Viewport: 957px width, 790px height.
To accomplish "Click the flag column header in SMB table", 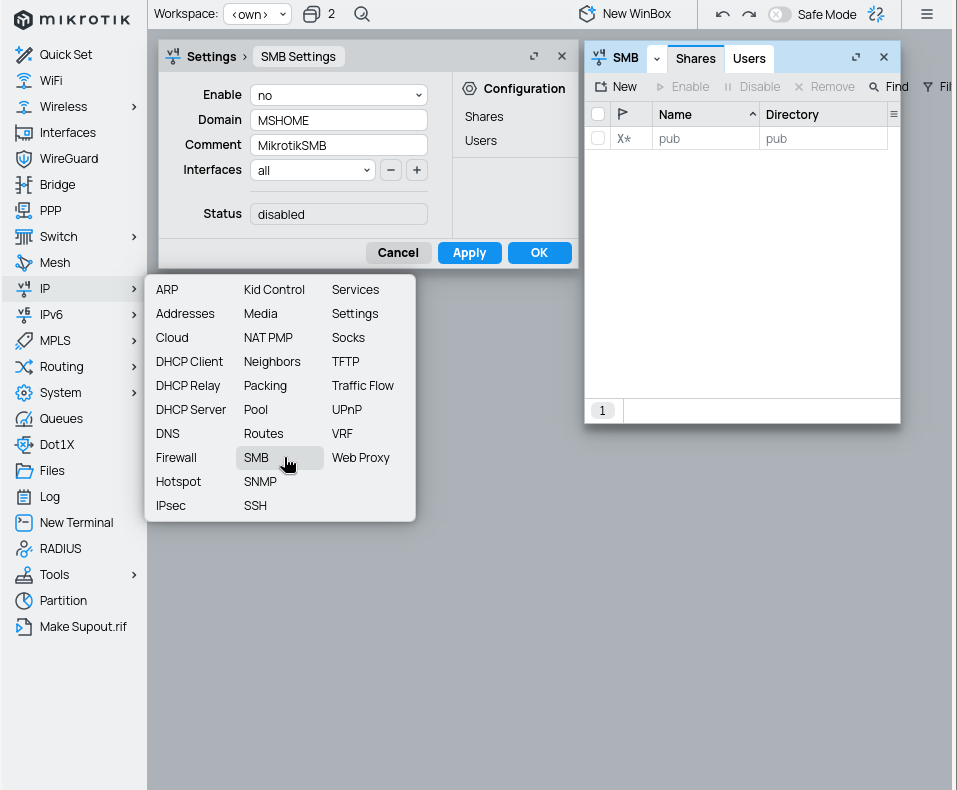I will click(x=623, y=114).
